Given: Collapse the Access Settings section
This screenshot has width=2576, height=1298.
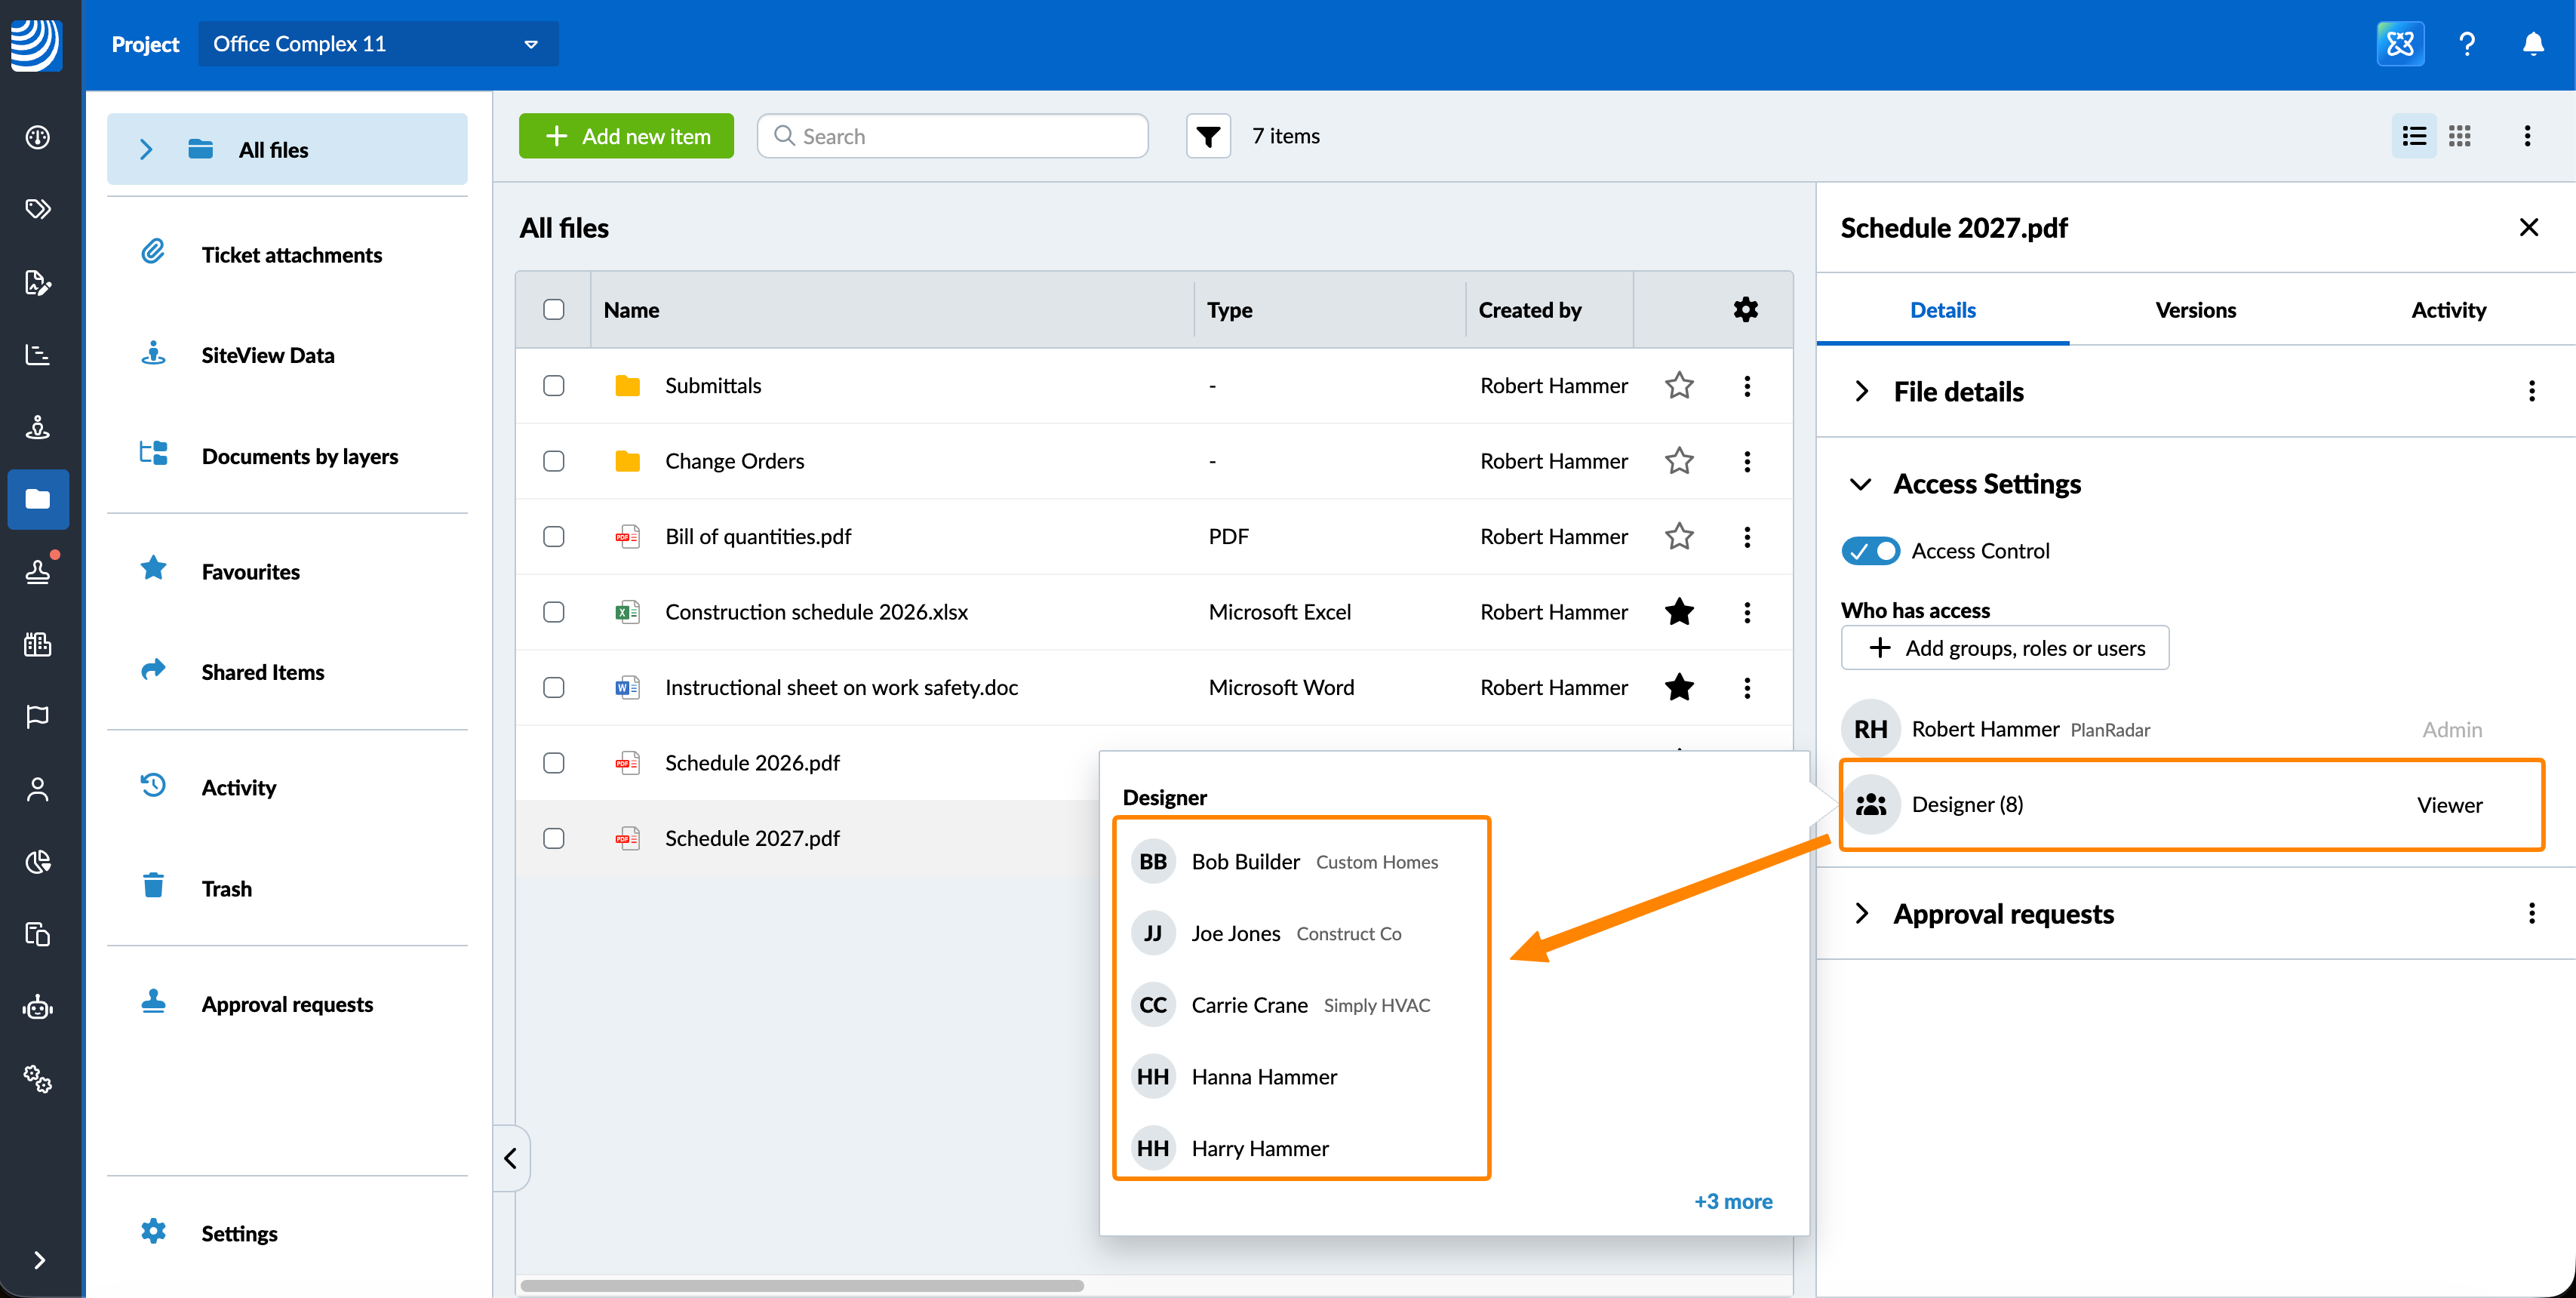Looking at the screenshot, I should pos(1861,484).
